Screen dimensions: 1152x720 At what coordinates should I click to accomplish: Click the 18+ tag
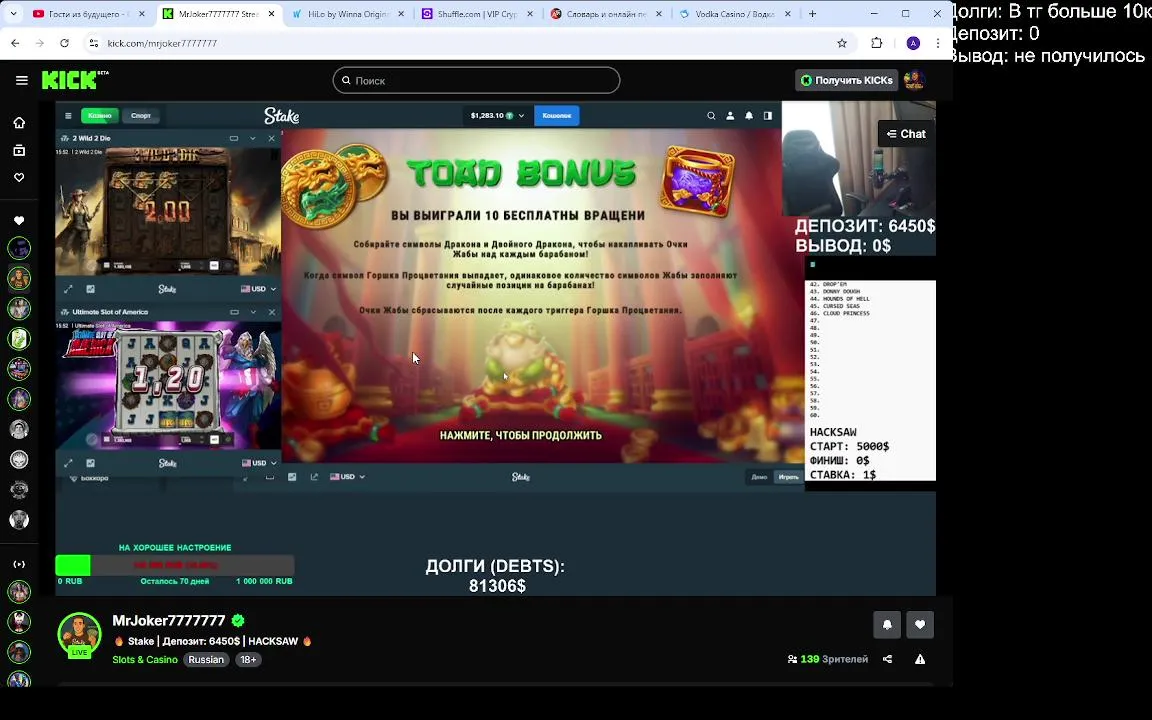248,660
